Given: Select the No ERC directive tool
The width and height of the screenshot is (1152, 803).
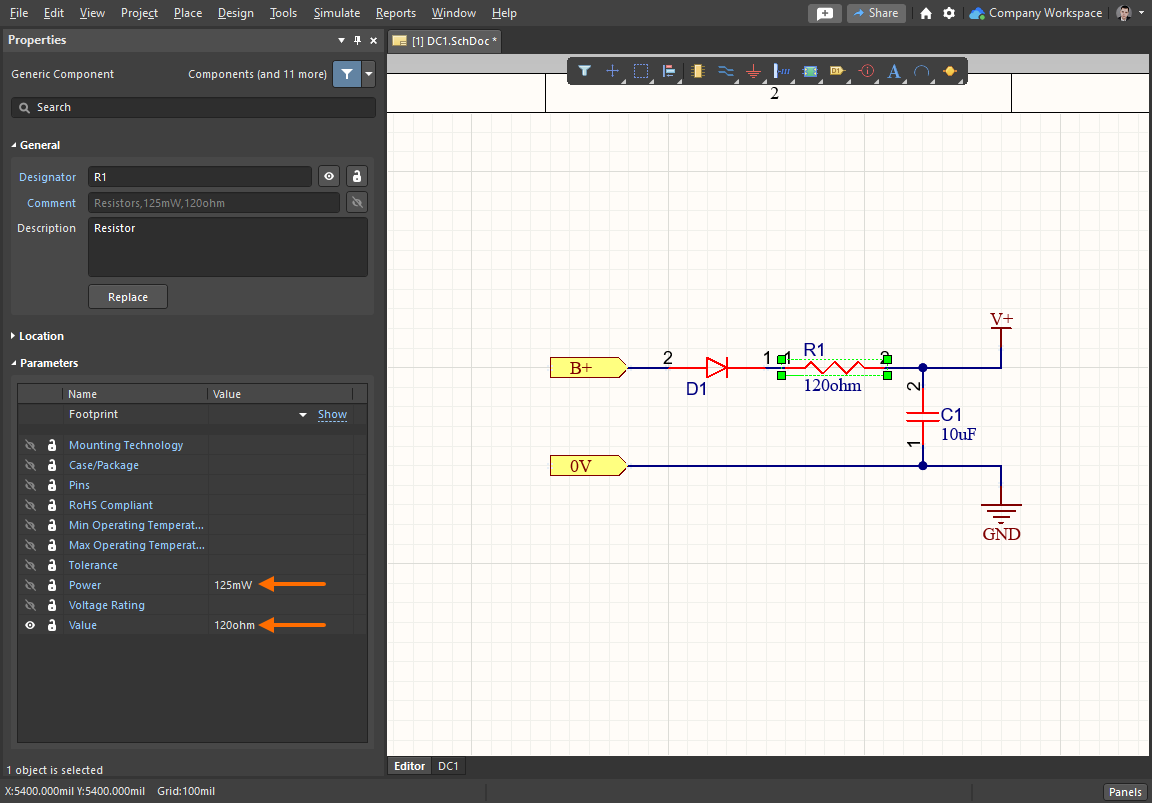Looking at the screenshot, I should tap(865, 71).
